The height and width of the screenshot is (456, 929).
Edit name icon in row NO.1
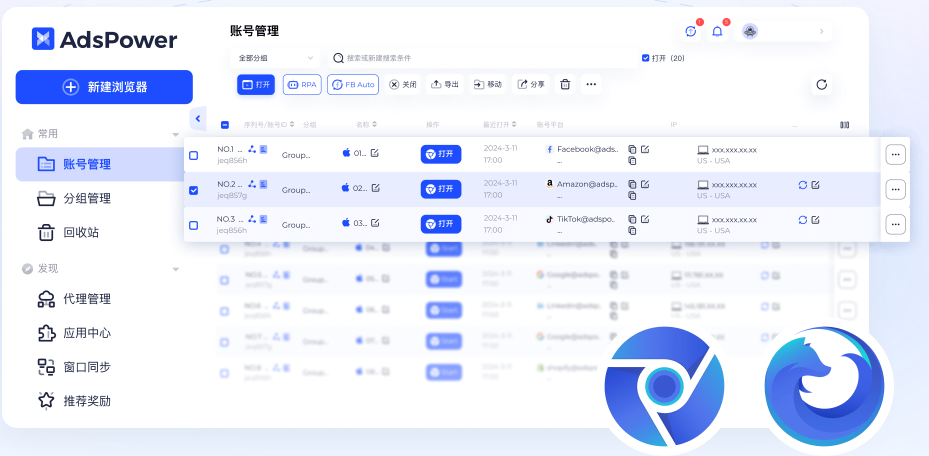click(x=375, y=153)
